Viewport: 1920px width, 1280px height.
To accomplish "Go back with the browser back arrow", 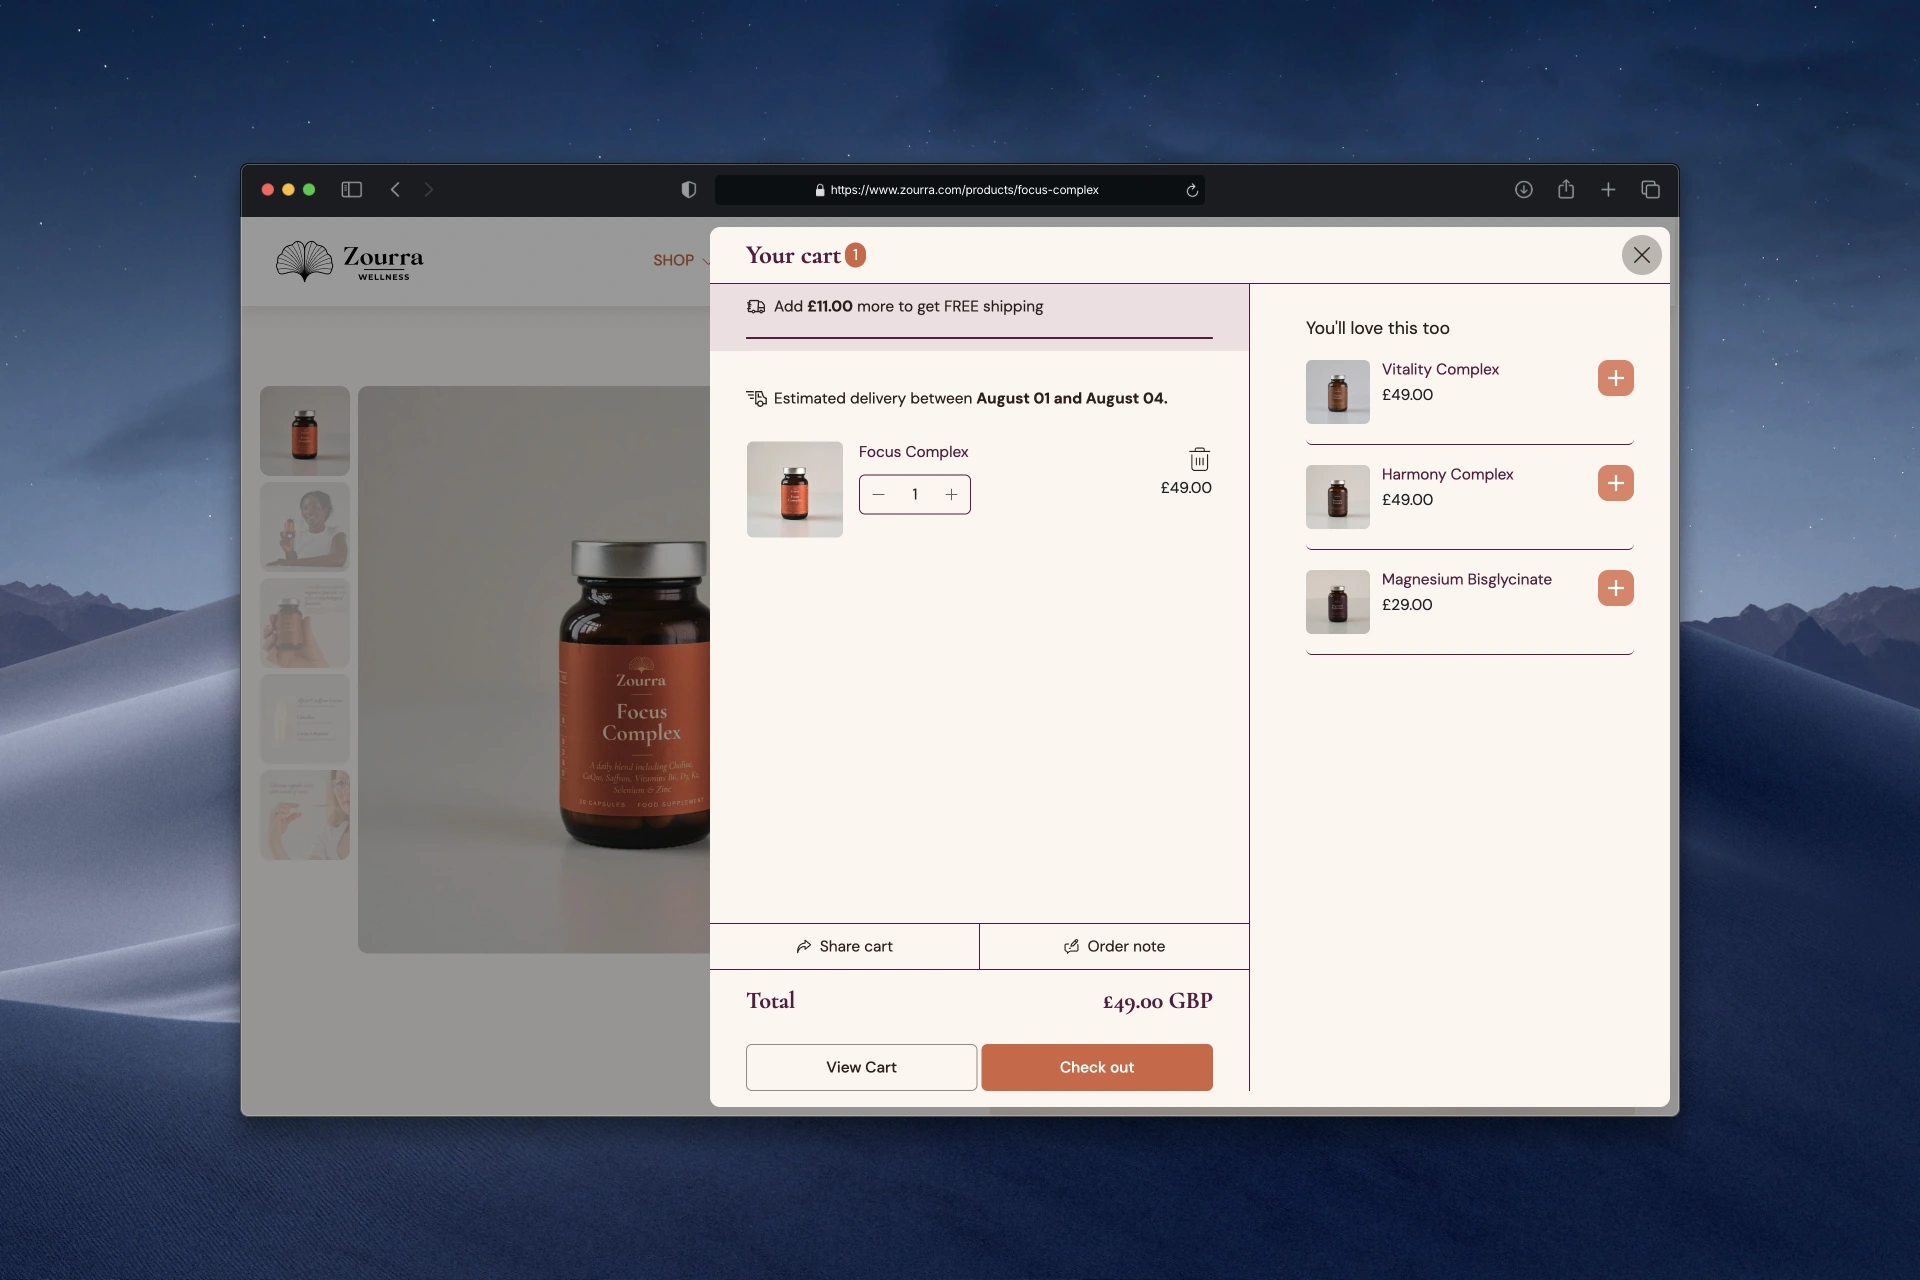I will 395,189.
